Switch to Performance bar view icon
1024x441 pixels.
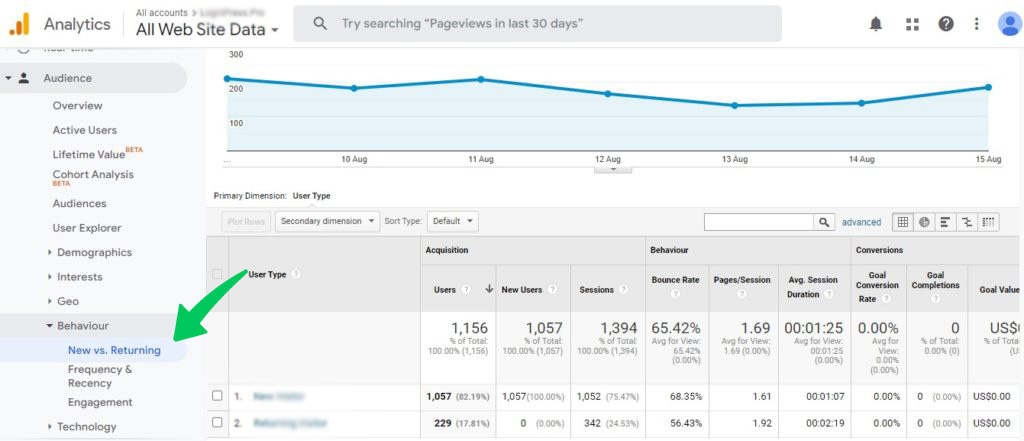pos(945,222)
